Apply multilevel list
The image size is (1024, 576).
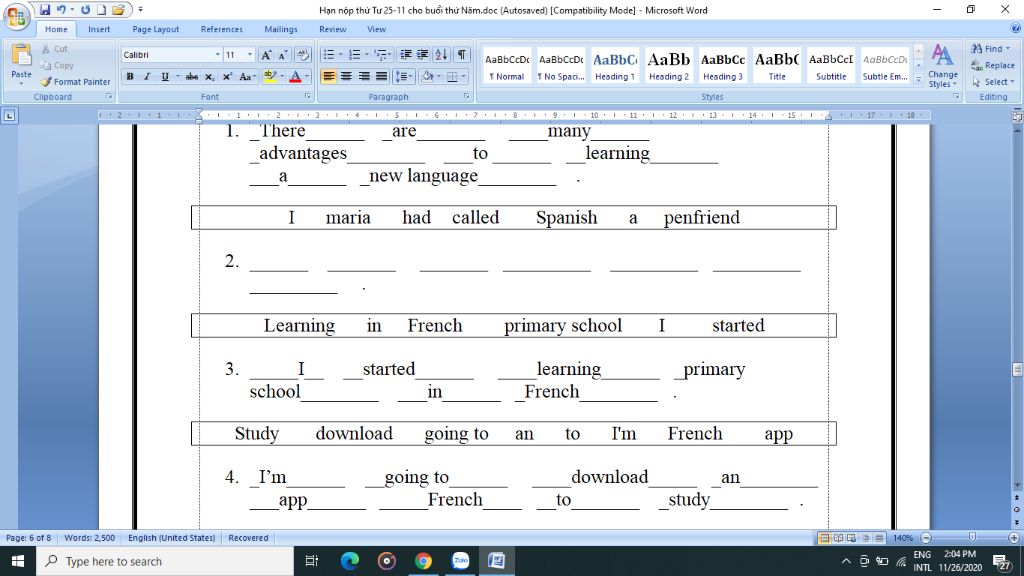380,55
